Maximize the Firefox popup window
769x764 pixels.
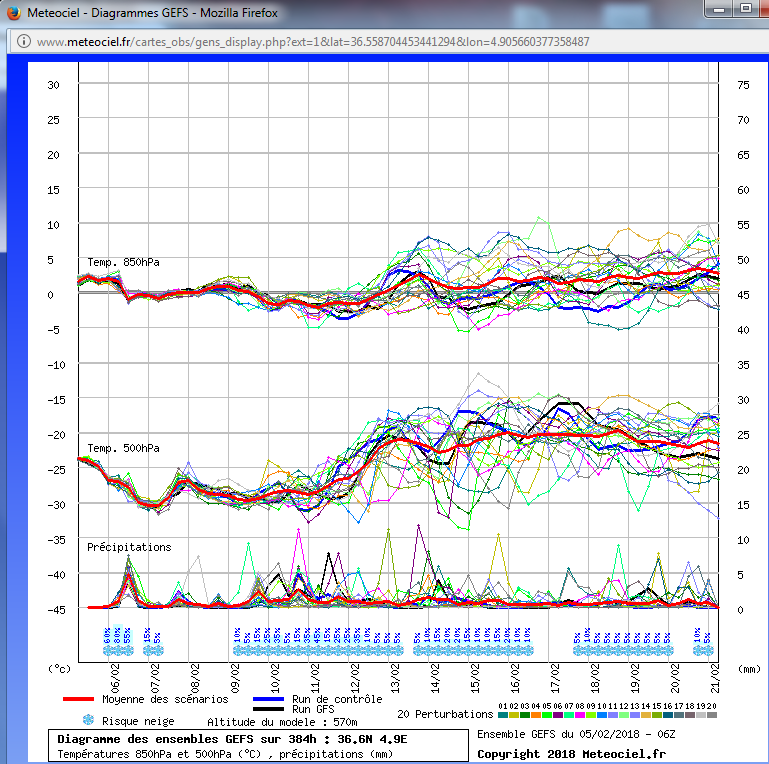(746, 8)
